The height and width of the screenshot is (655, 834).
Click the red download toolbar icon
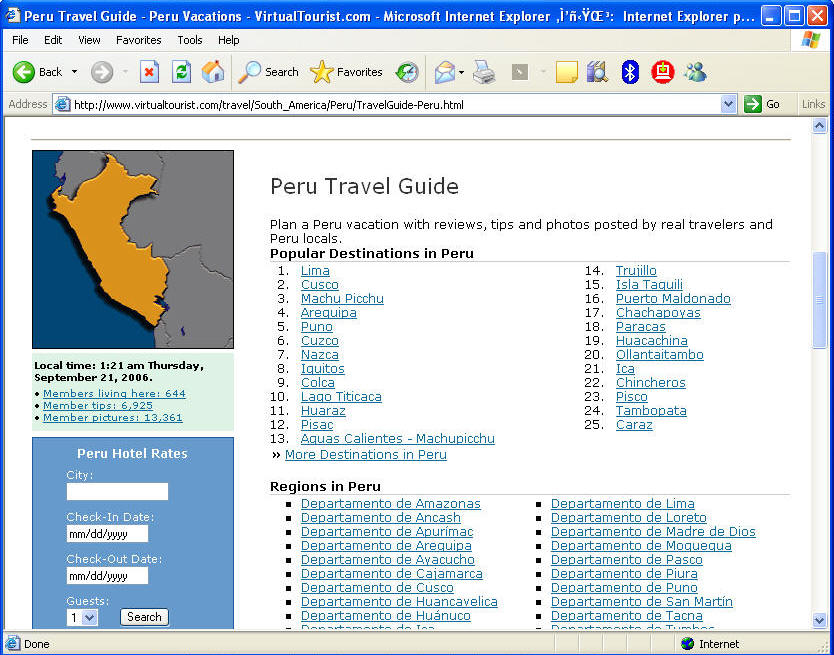point(663,72)
